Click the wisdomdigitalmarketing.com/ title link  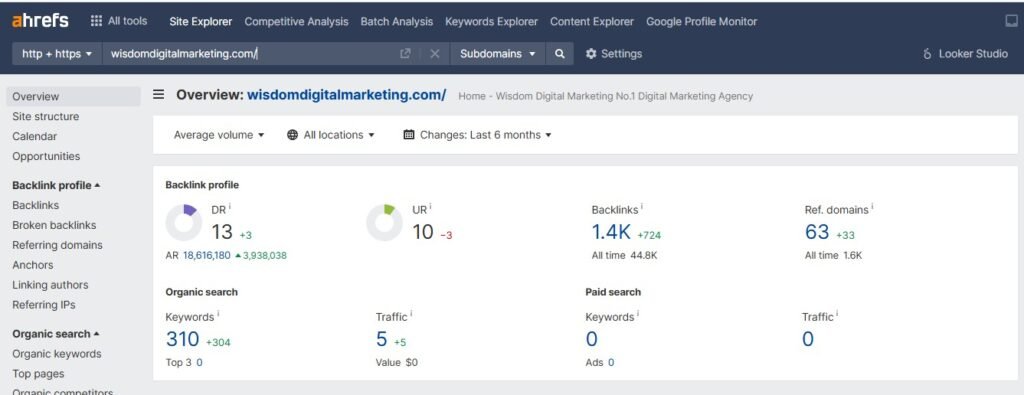346,95
